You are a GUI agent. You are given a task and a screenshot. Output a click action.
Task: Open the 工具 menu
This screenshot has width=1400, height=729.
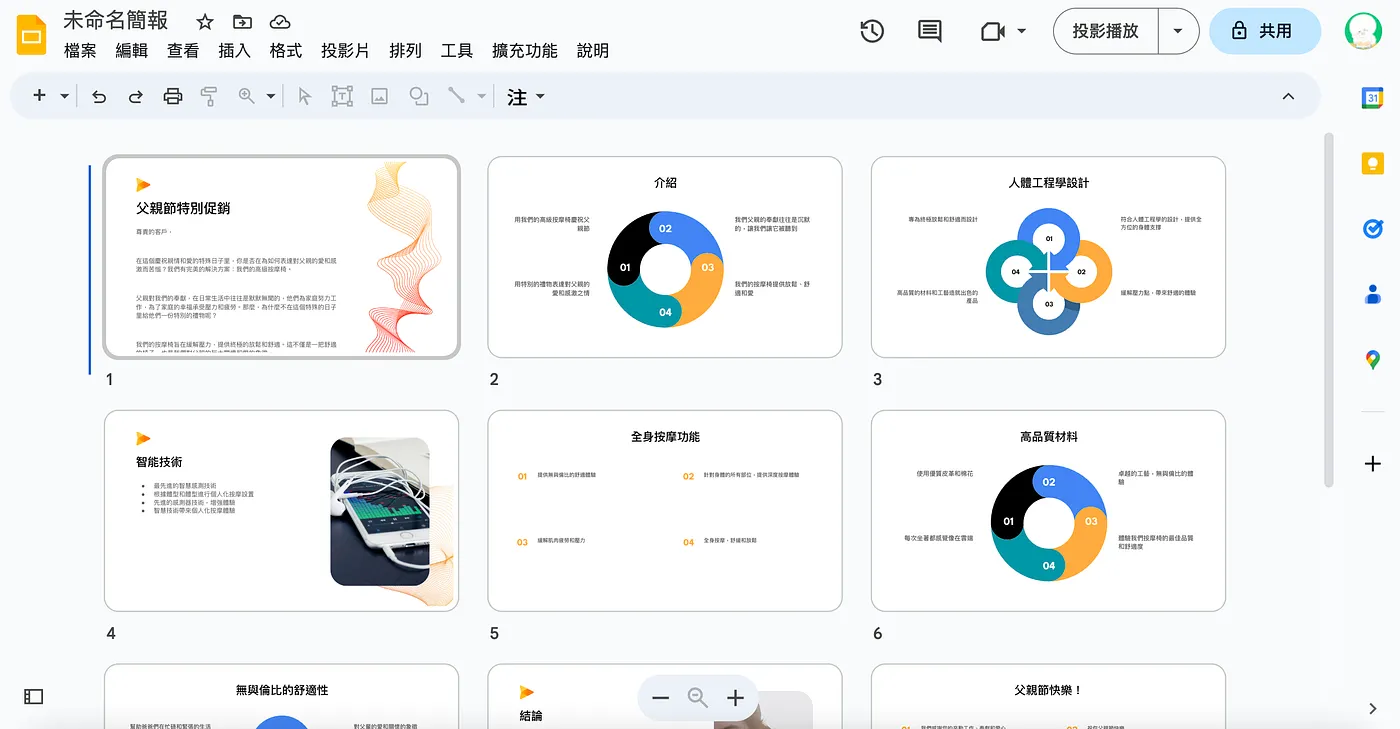457,51
